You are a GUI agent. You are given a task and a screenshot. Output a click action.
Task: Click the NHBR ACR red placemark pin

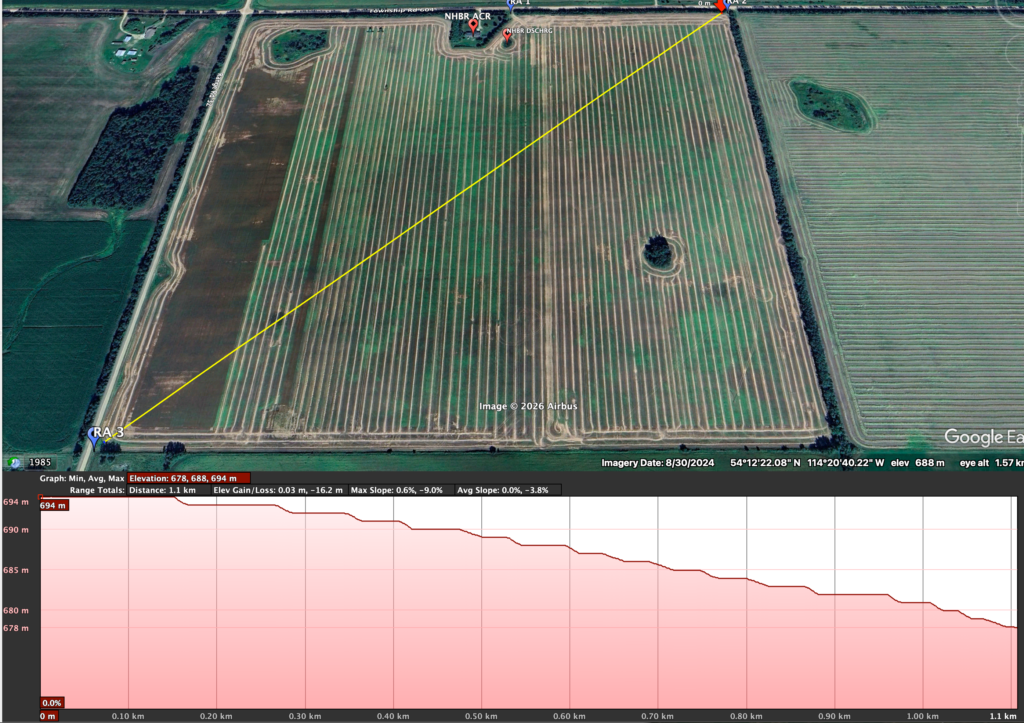pos(473,26)
